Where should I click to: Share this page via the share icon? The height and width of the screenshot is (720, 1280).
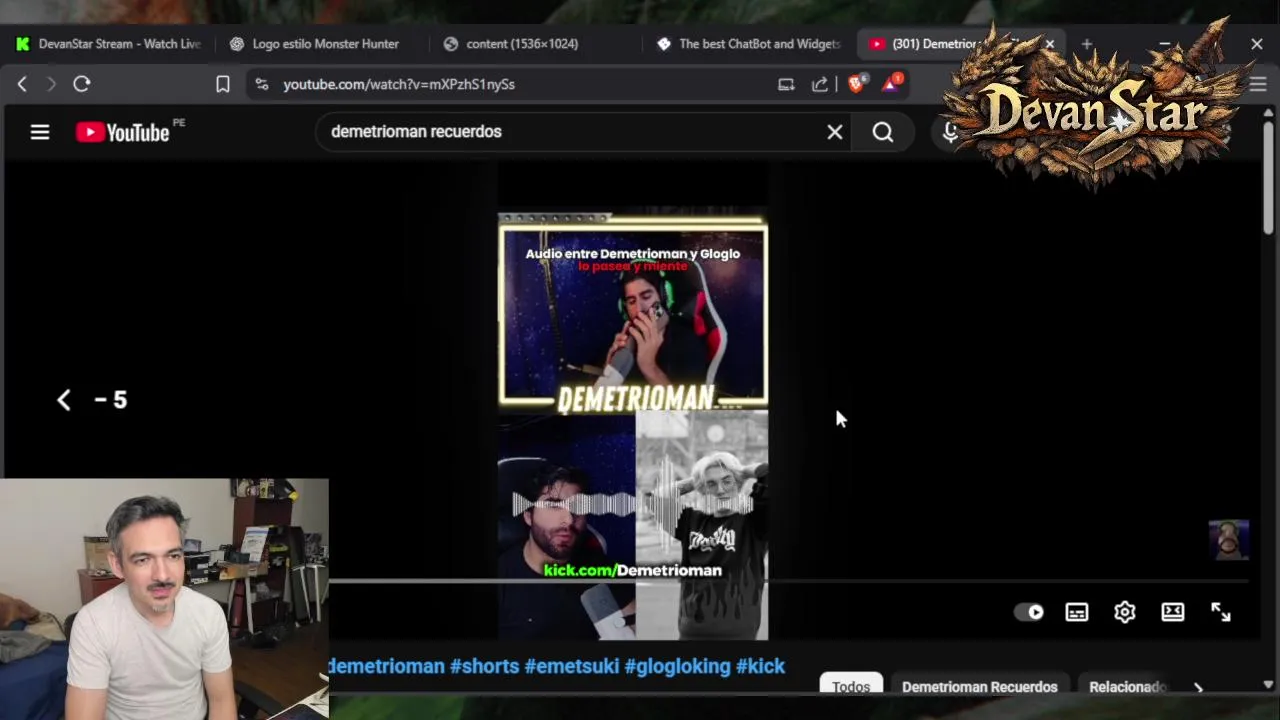coord(820,84)
